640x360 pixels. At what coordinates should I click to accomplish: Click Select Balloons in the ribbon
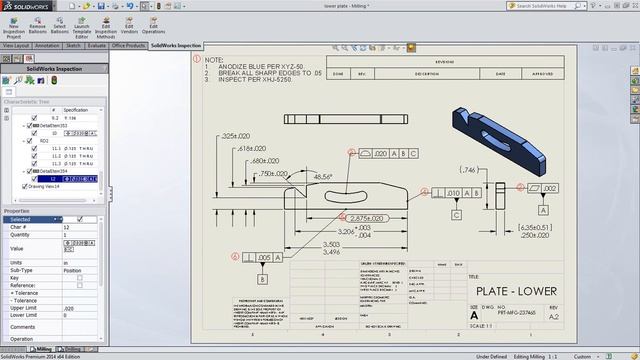coord(60,26)
